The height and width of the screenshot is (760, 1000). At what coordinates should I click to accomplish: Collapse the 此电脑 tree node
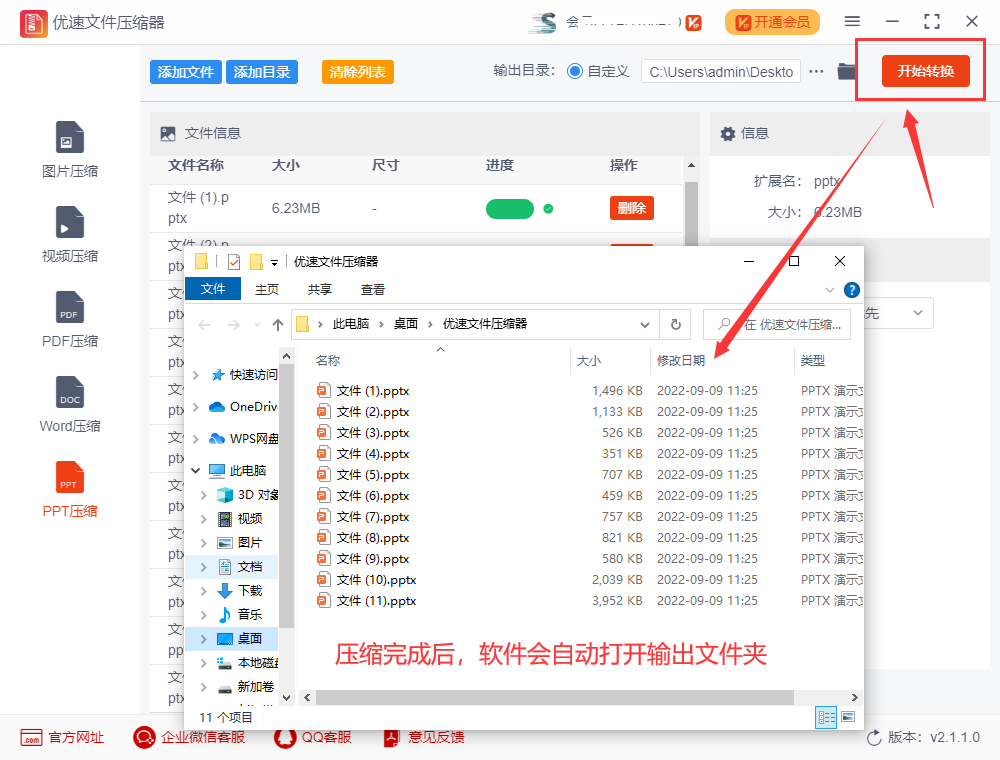pyautogui.click(x=196, y=471)
